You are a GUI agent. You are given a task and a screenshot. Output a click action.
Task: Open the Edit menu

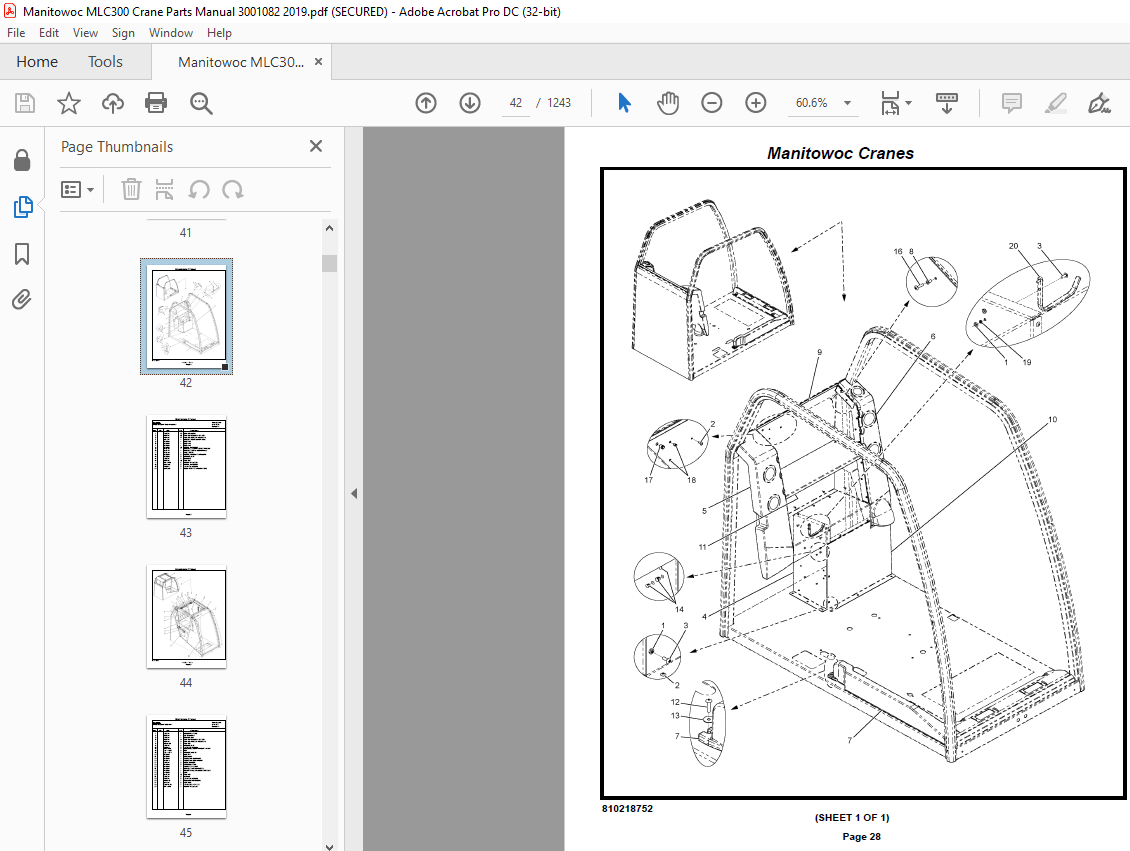point(49,33)
